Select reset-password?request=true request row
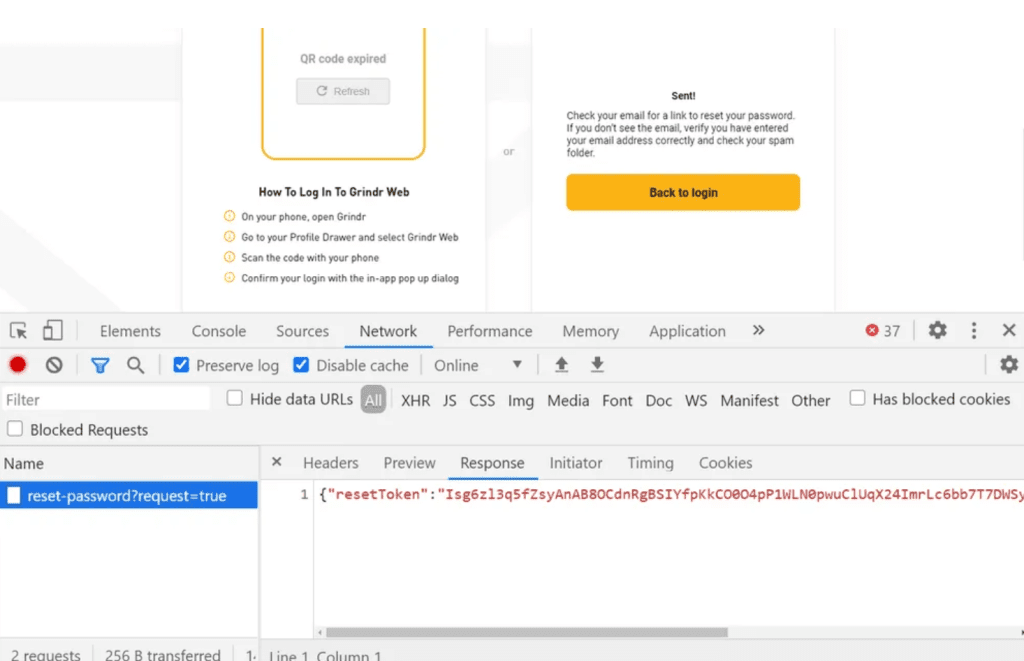This screenshot has height=661, width=1024. (129, 495)
